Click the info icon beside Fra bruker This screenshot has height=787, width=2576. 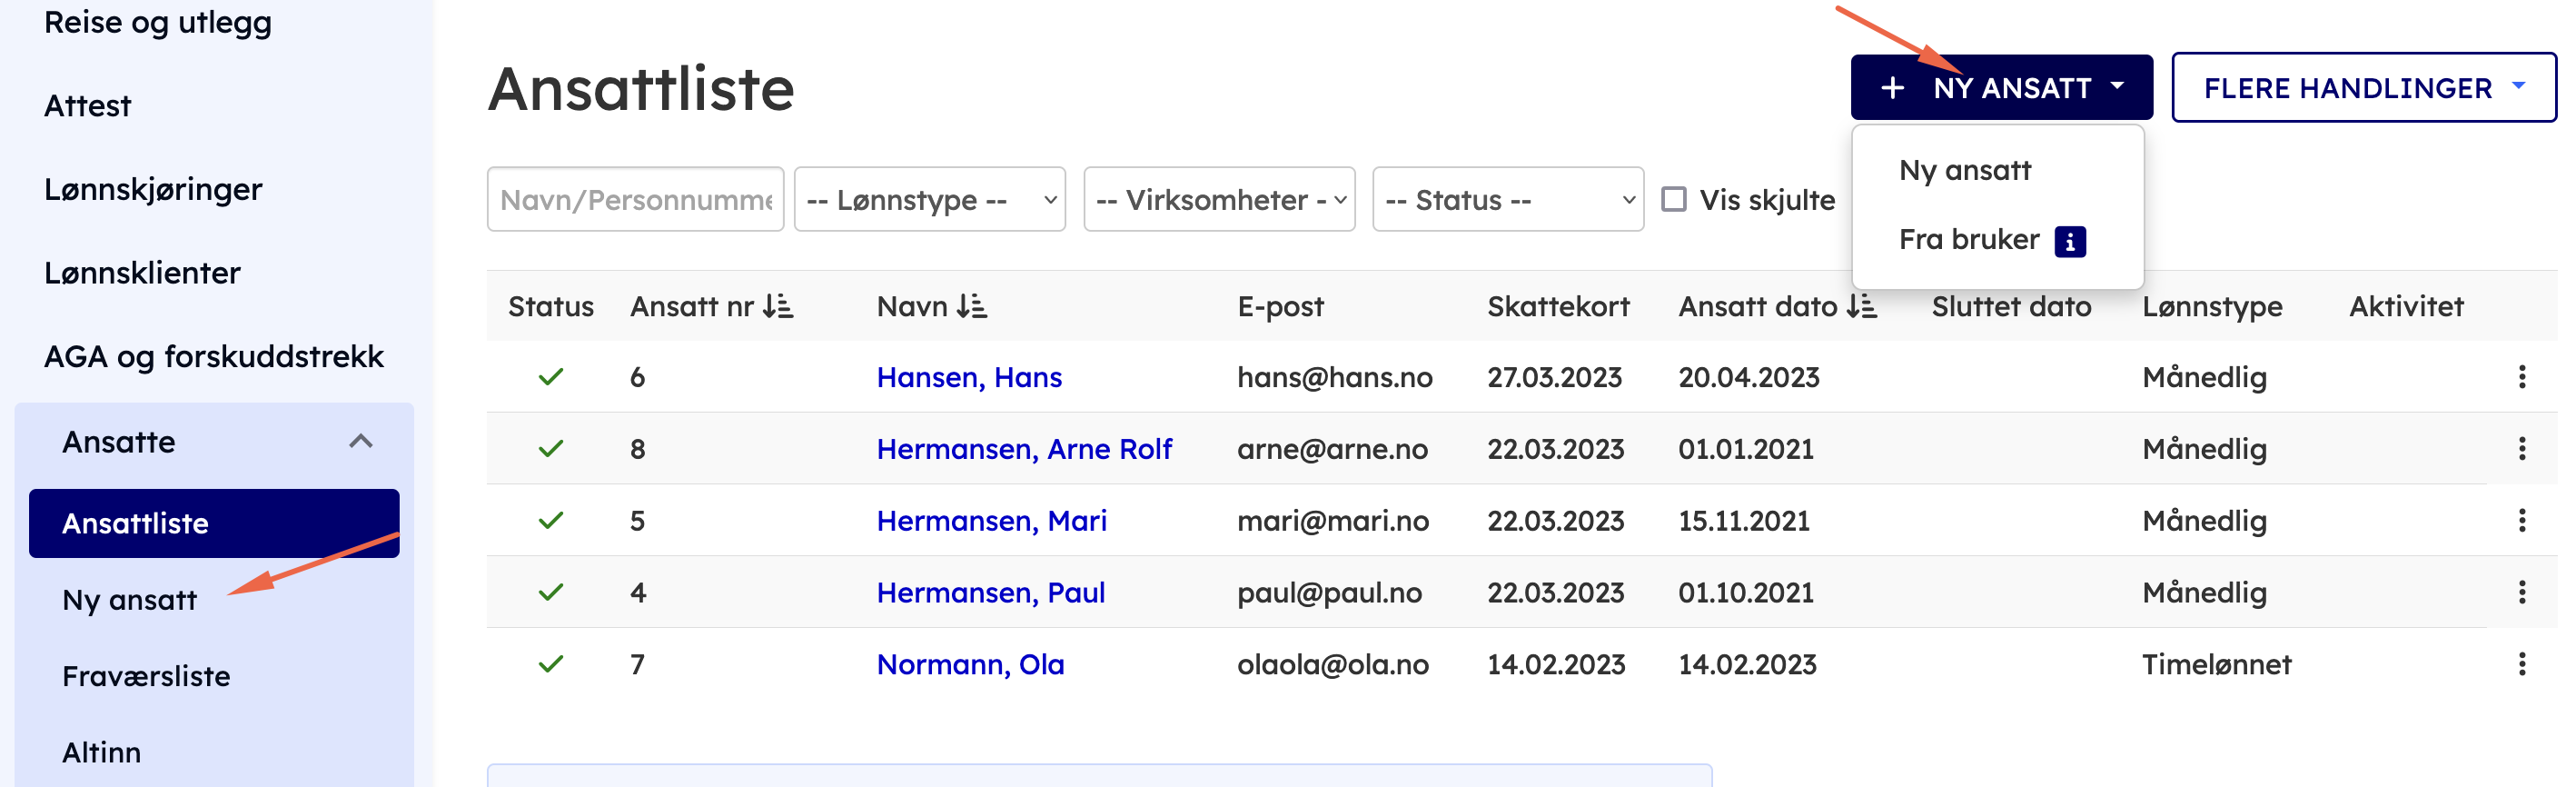2069,241
